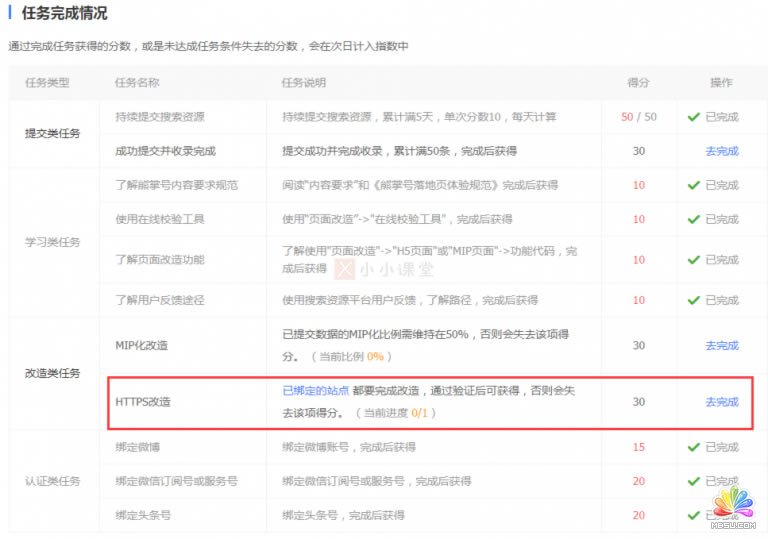Image resolution: width=768 pixels, height=539 pixels.
Task: Click 已完成 status in 持续提交搜索资源 row
Action: [x=721, y=117]
